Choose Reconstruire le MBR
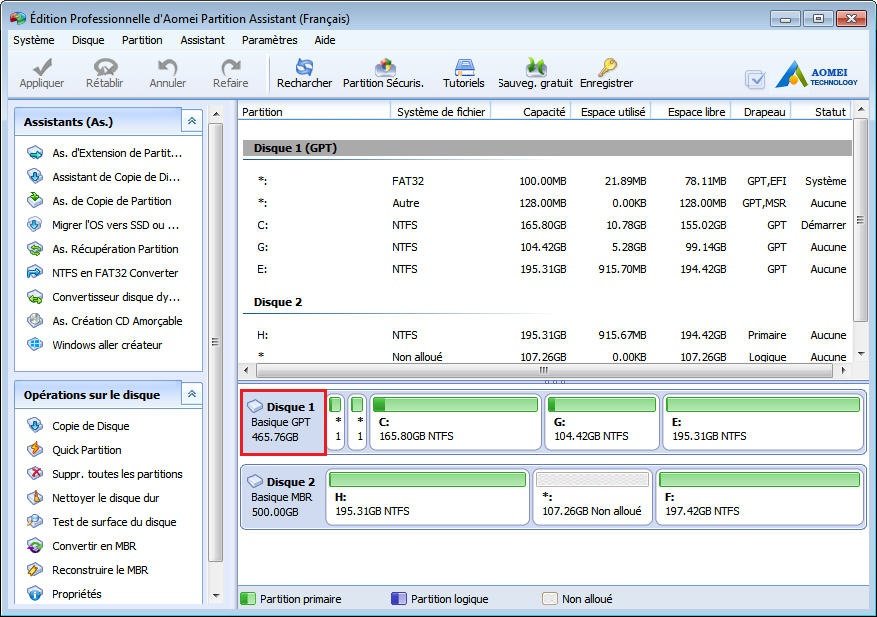The image size is (877, 617). pos(87,570)
